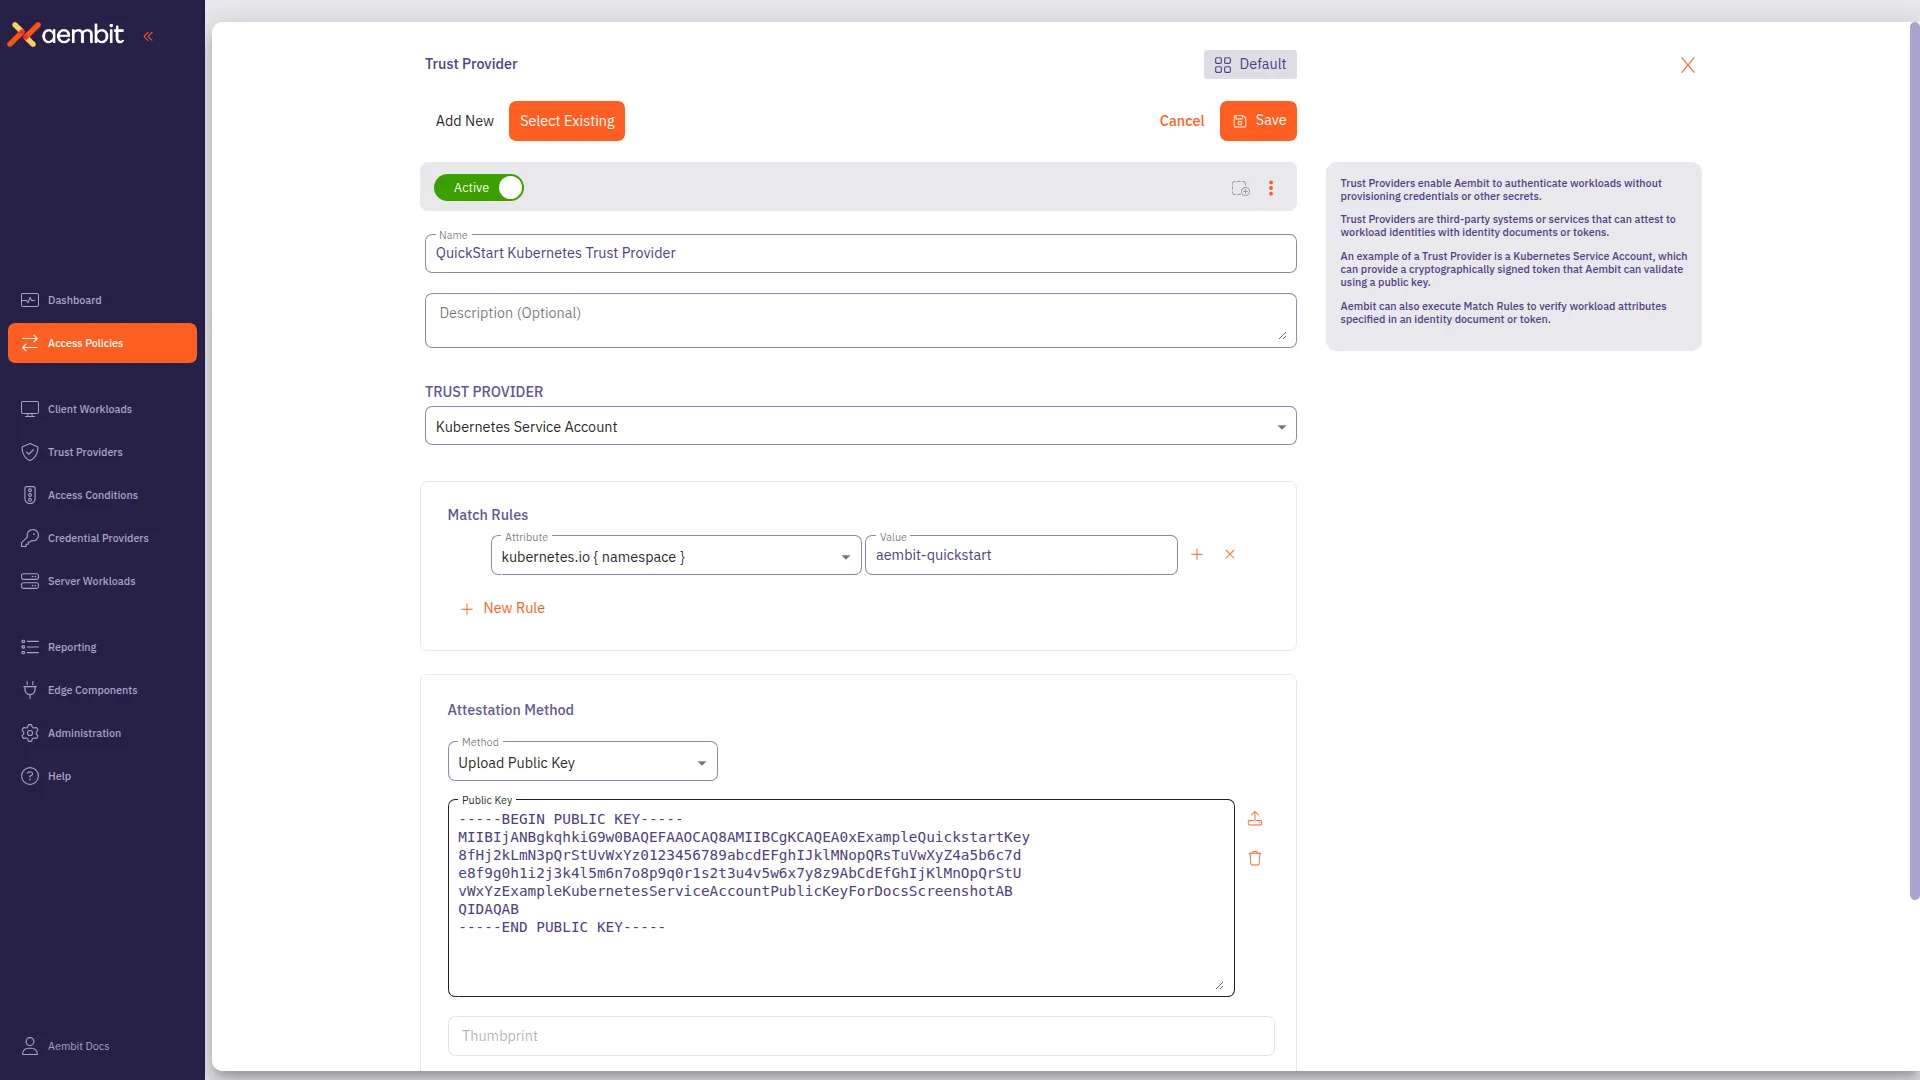Switch to the Select Existing tab
Image resolution: width=1920 pixels, height=1080 pixels.
tap(567, 121)
